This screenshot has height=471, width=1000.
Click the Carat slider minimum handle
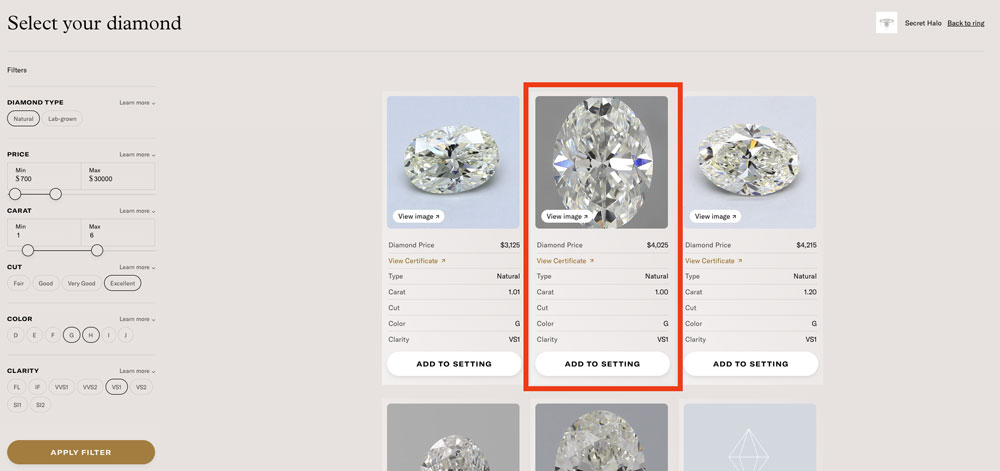coord(28,250)
